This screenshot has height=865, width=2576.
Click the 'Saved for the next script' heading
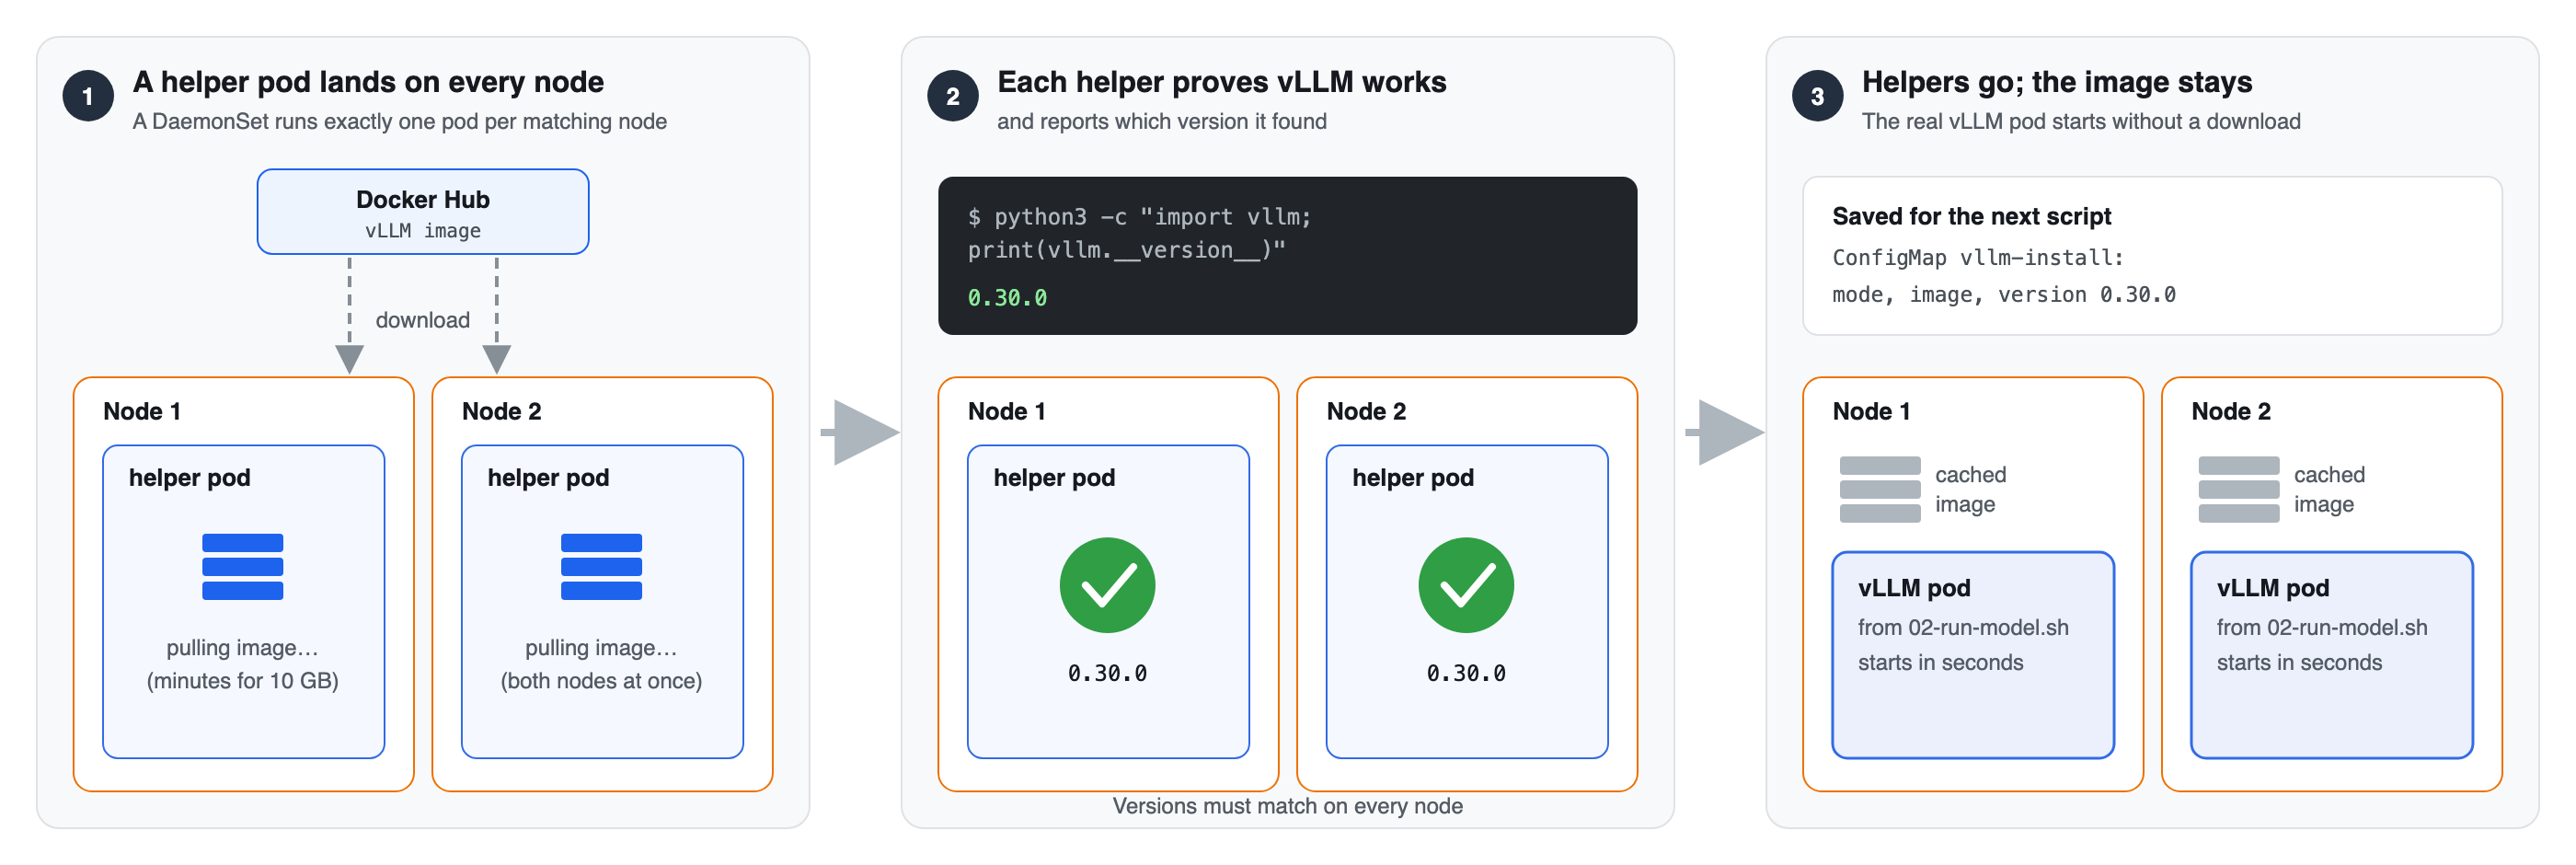1971,216
